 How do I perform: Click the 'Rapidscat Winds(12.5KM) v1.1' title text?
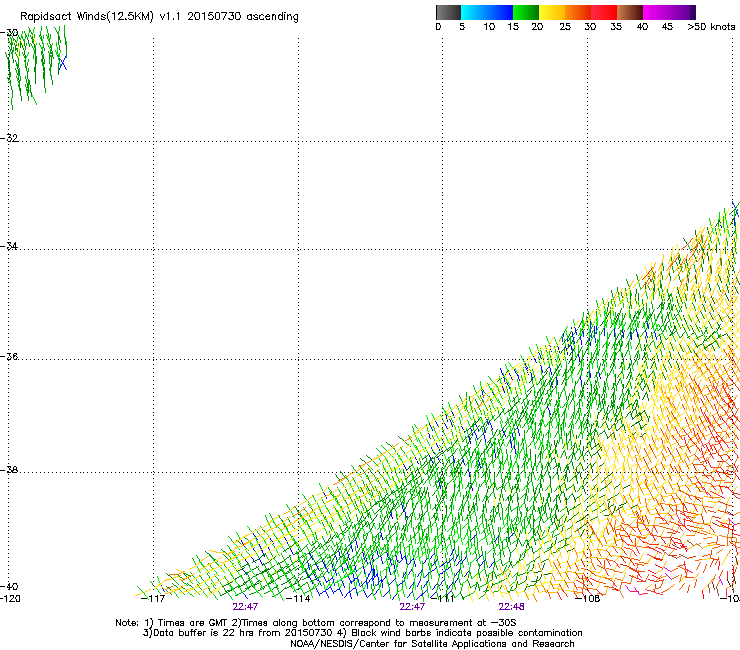click(x=101, y=17)
